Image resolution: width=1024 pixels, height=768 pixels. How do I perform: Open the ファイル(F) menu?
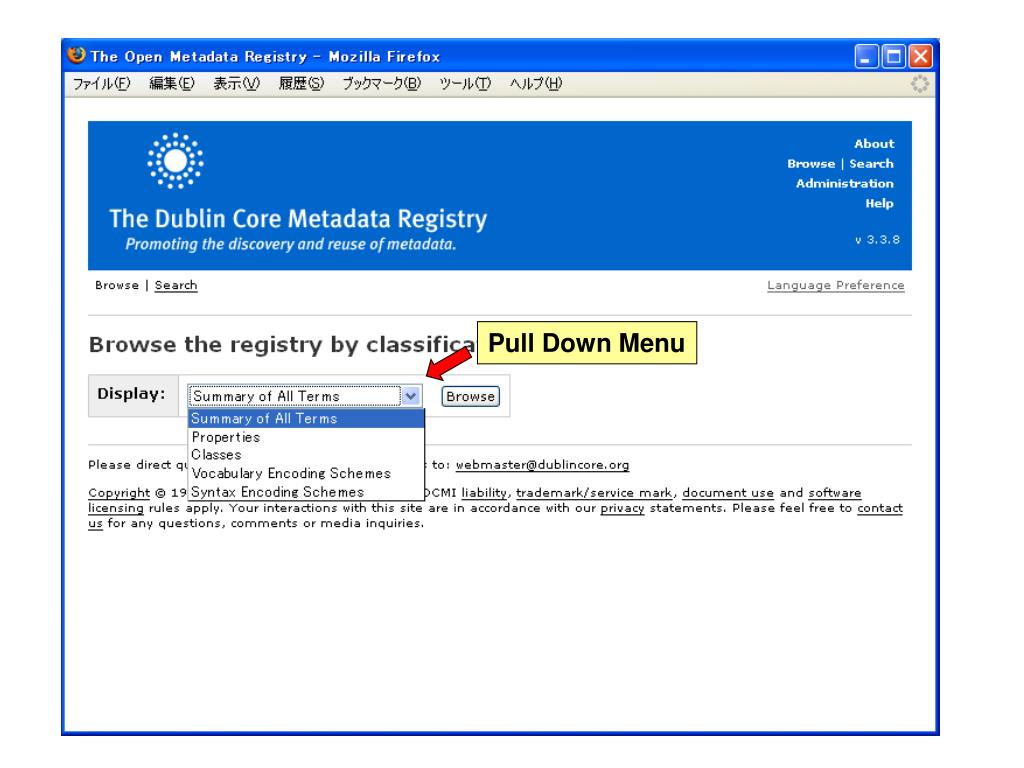click(x=101, y=84)
